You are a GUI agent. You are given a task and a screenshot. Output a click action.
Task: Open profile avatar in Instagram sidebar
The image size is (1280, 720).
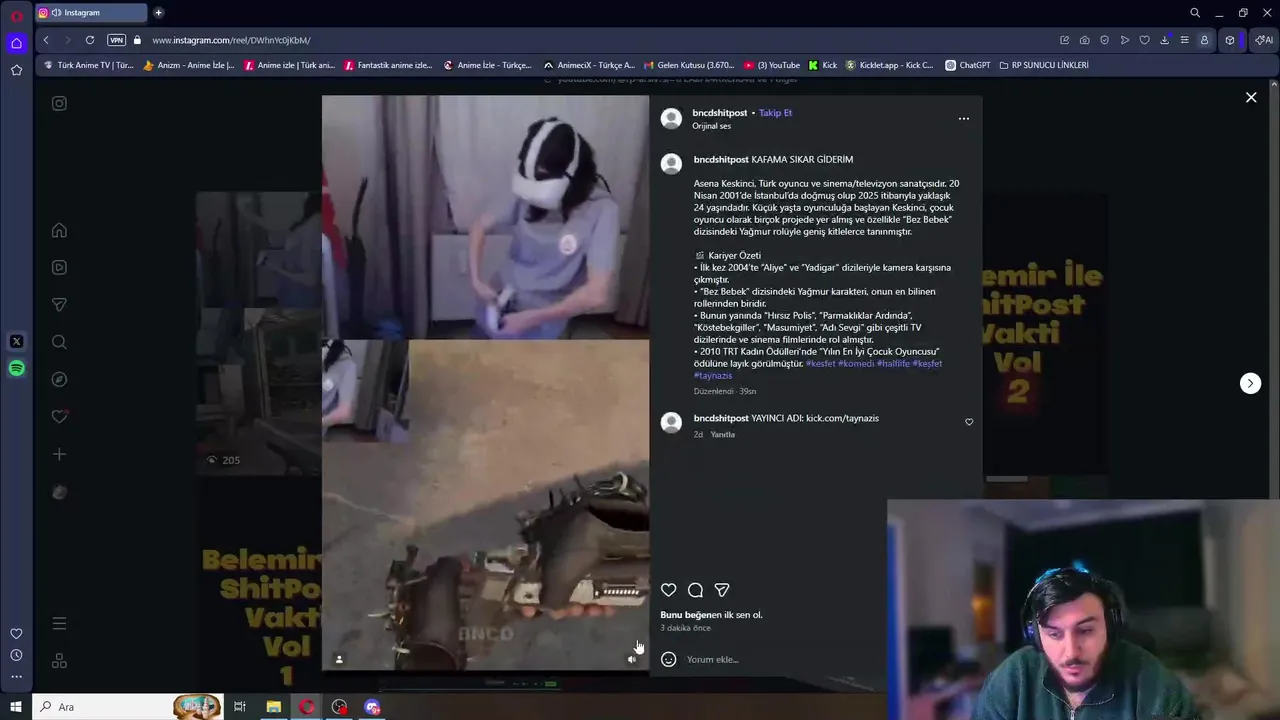point(59,492)
